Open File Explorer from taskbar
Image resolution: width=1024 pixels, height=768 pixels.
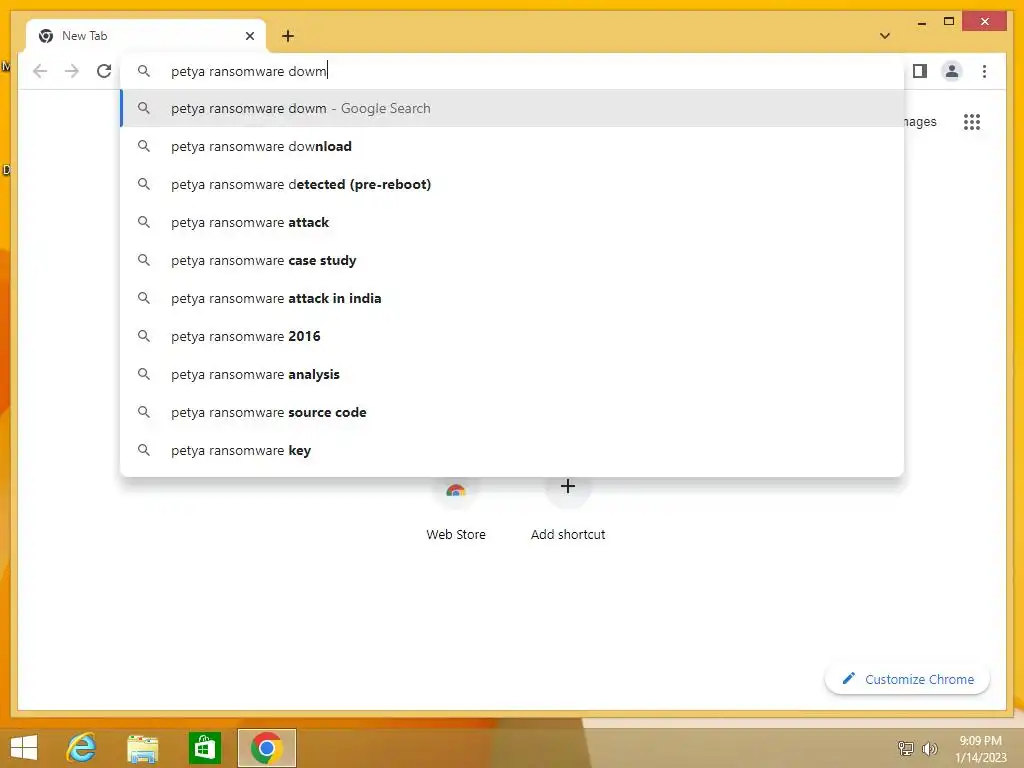142,748
